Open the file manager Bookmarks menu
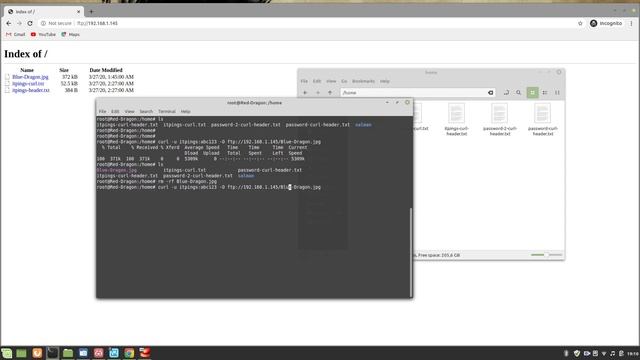Viewport: 640px width, 360px height. point(363,81)
